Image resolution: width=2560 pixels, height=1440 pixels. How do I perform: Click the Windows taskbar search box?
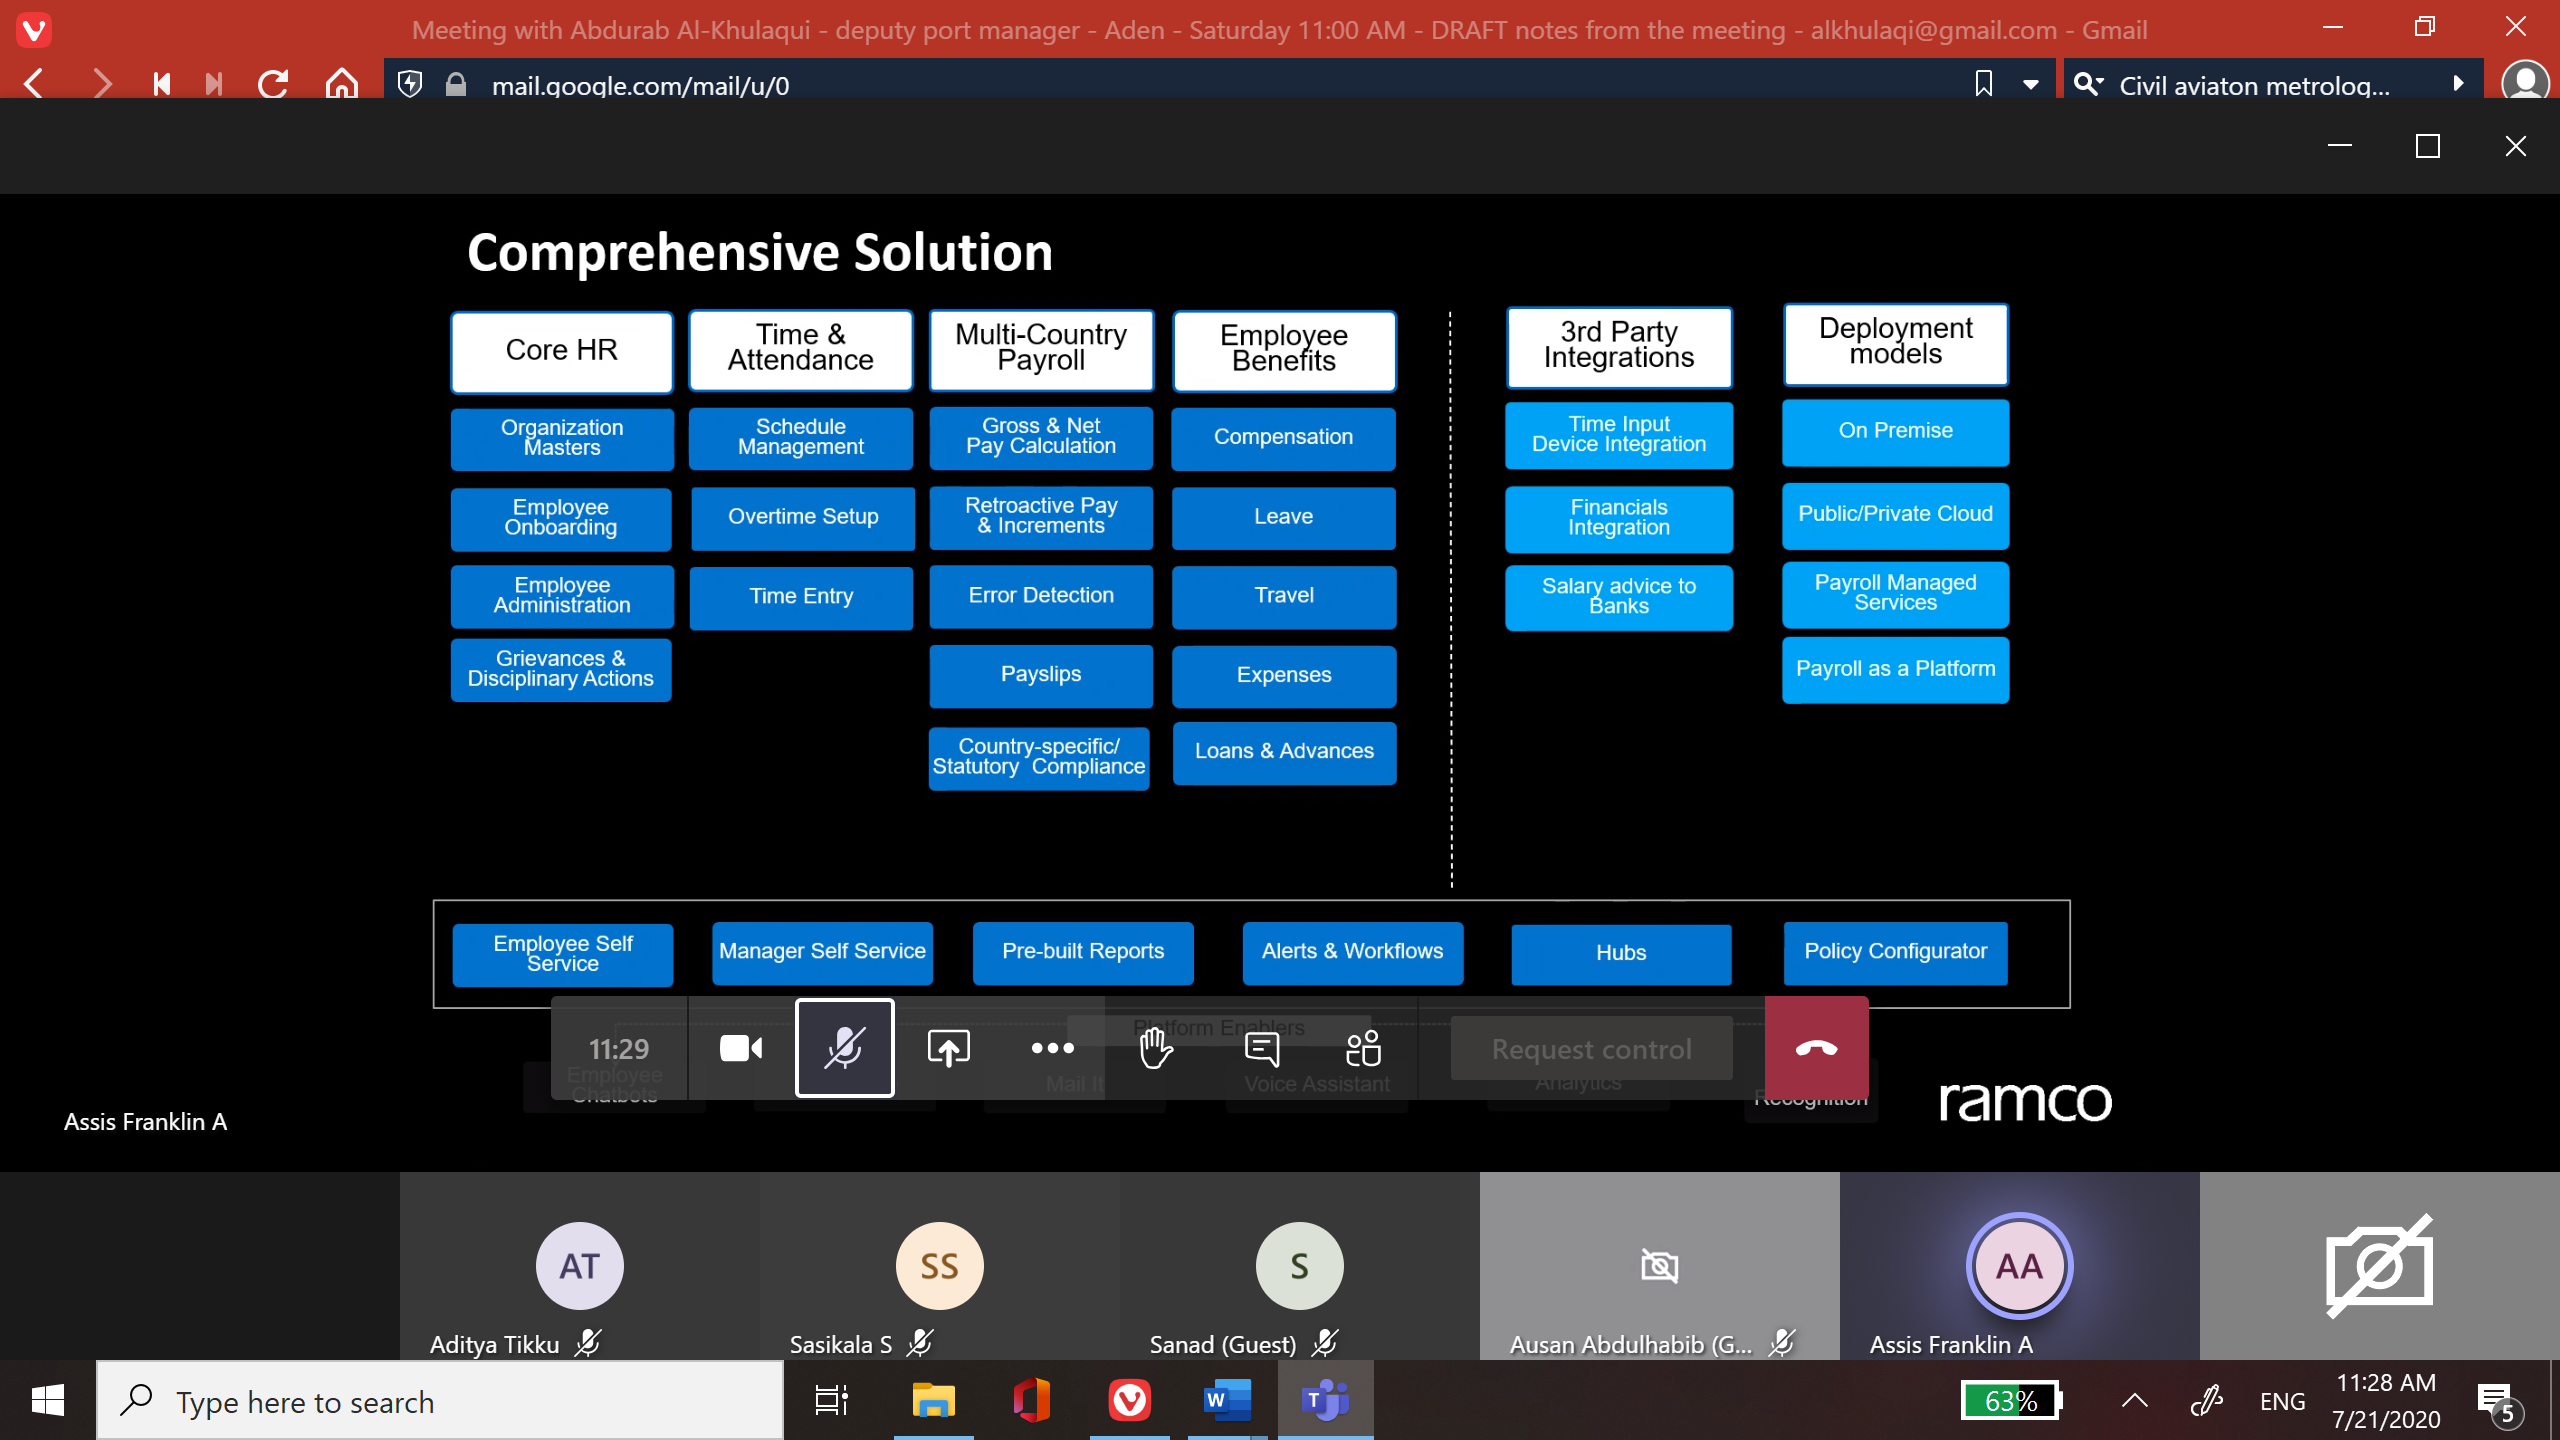pos(440,1401)
